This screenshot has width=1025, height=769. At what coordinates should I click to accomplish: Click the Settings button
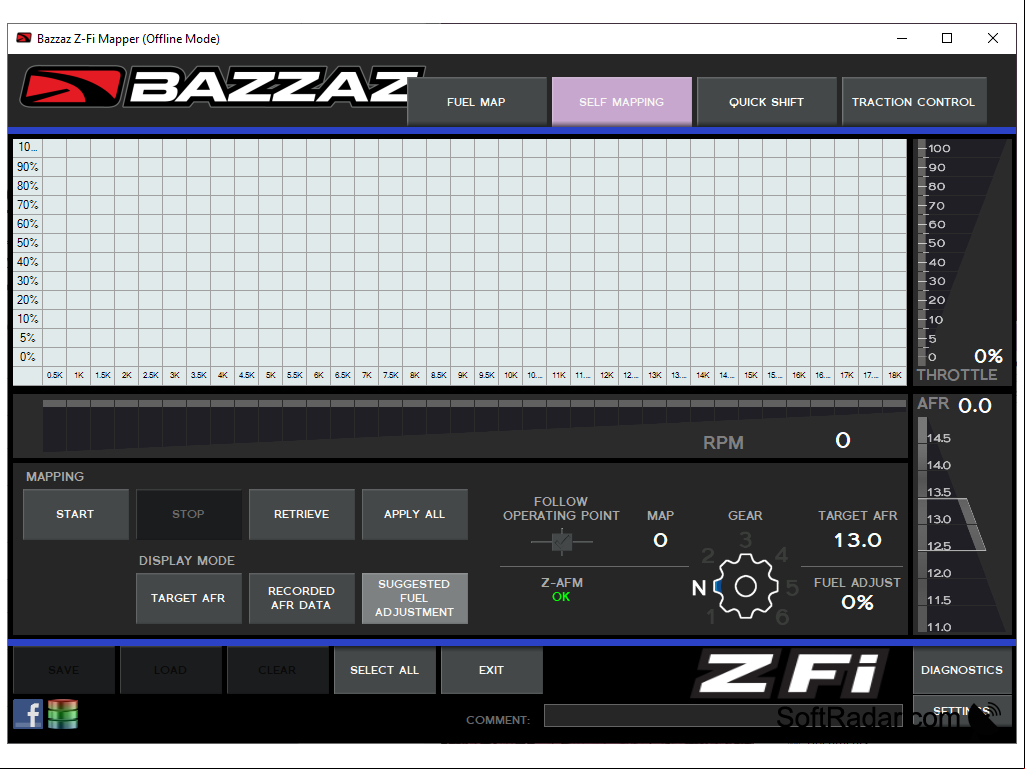pos(962,711)
